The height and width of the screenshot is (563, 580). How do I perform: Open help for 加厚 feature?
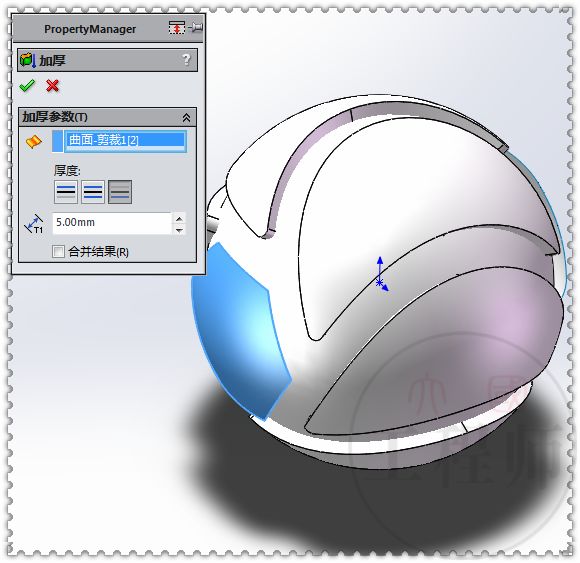click(x=186, y=60)
